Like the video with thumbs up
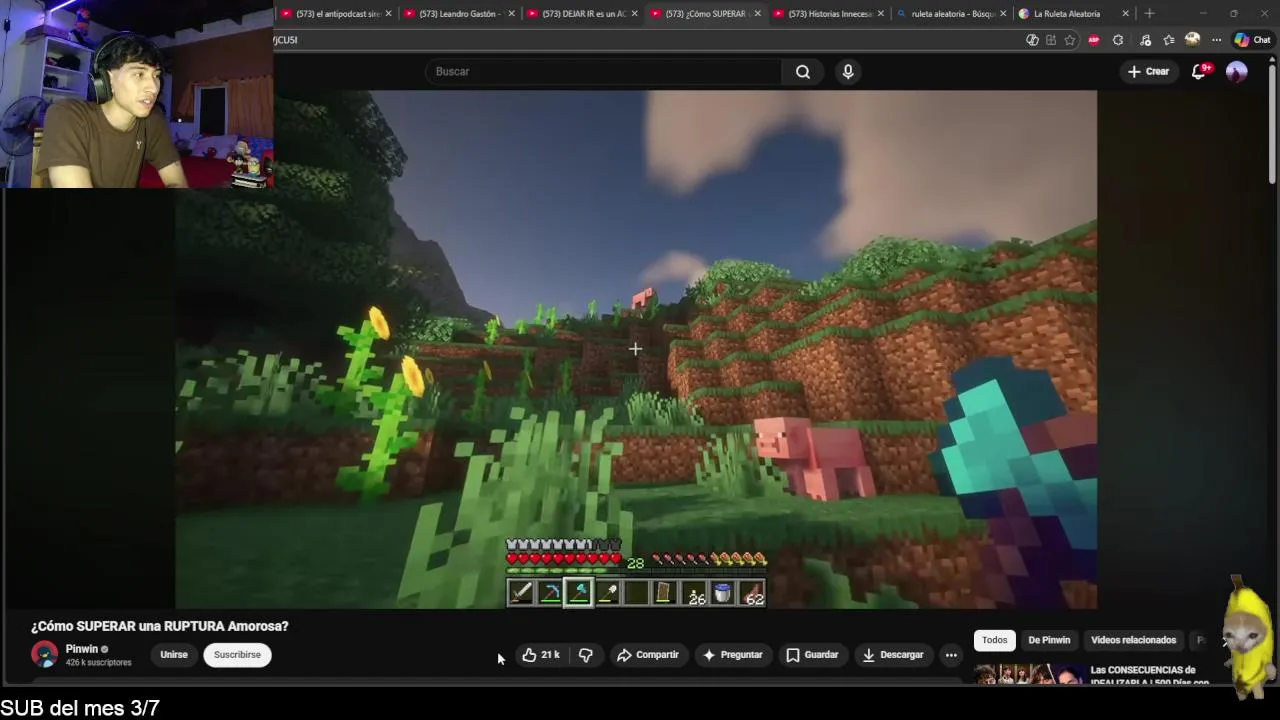The height and width of the screenshot is (720, 1280). click(540, 655)
